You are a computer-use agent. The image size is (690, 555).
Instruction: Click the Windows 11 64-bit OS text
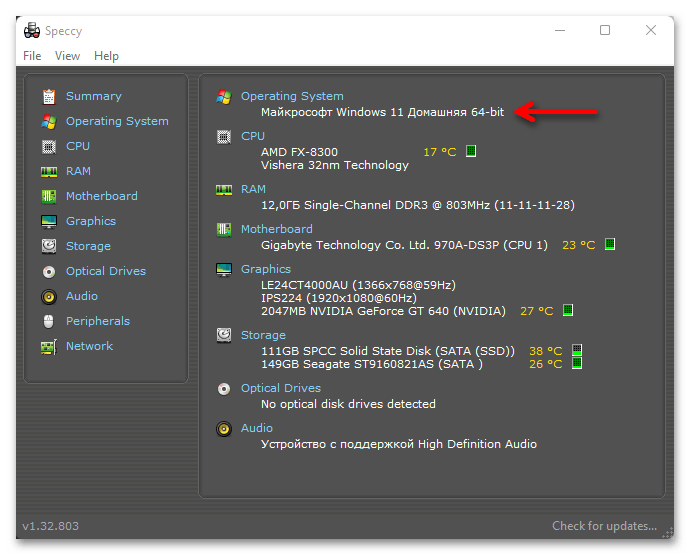[382, 112]
